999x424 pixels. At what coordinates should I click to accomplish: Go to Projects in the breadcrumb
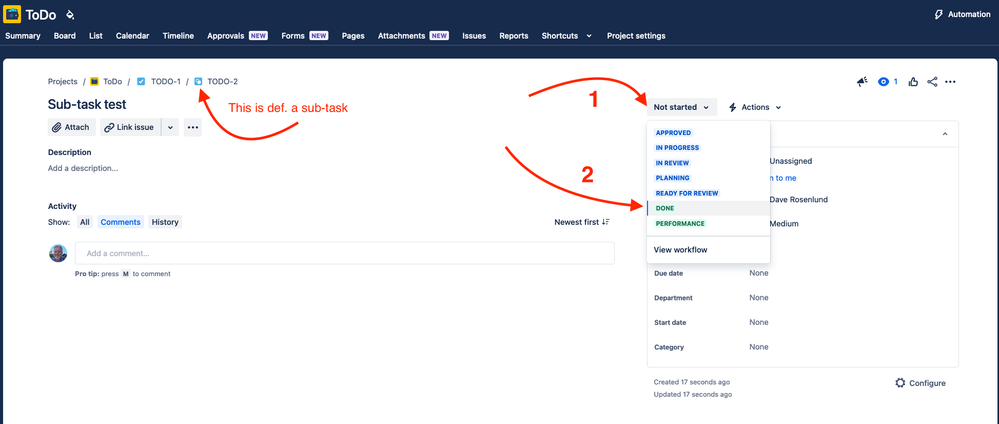62,82
